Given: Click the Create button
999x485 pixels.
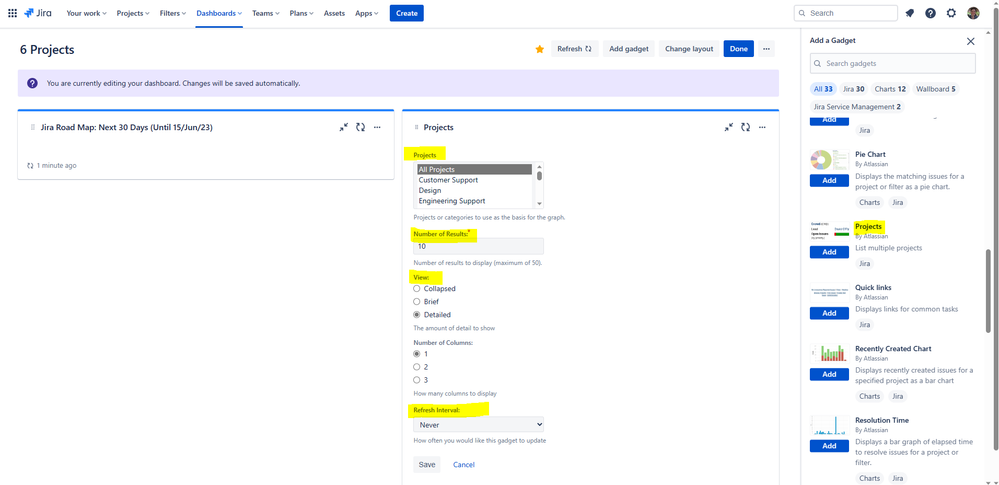Looking at the screenshot, I should pos(406,13).
